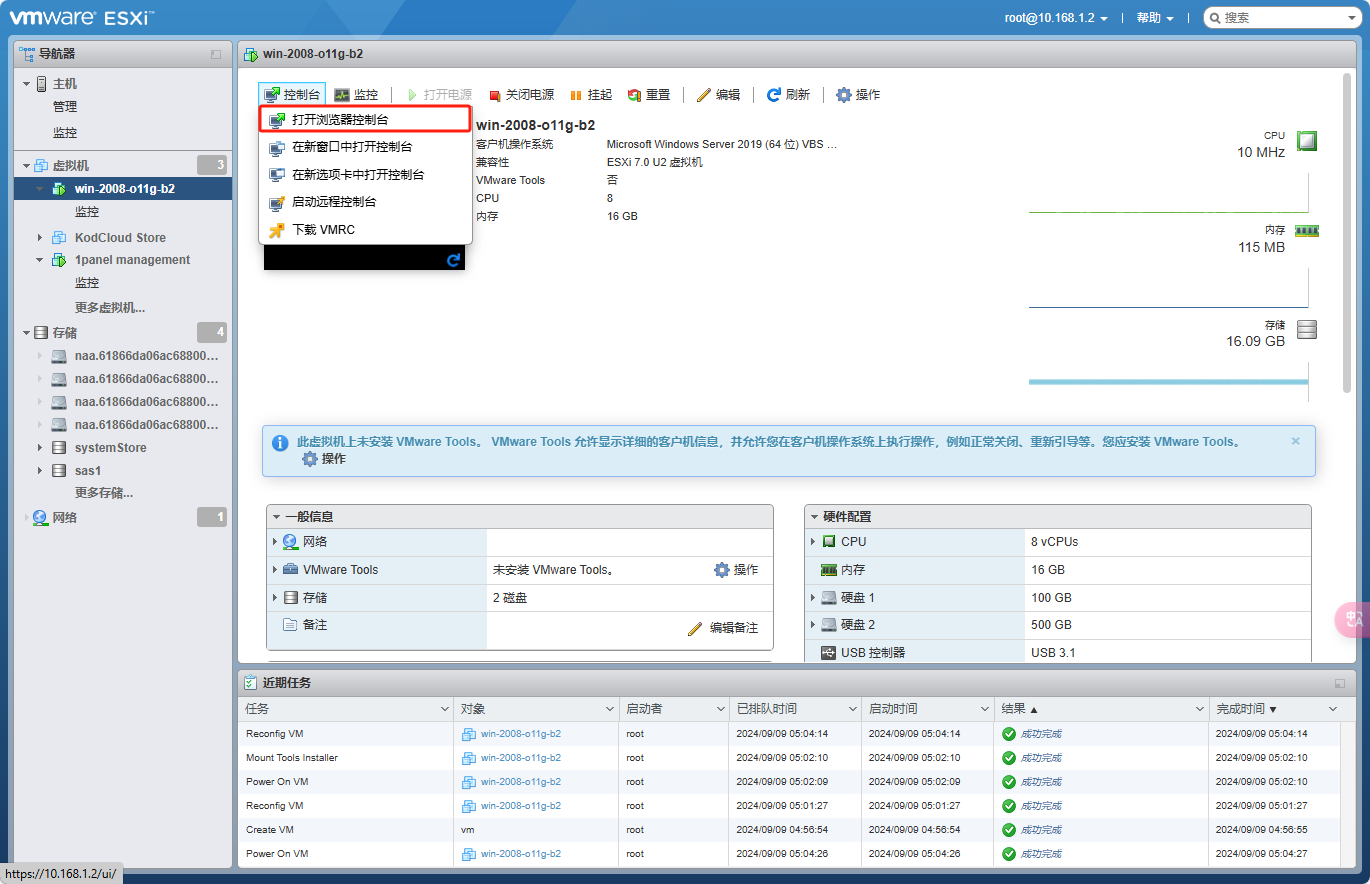Open the 对象 column header dropdown
The width and height of the screenshot is (1370, 884).
[x=610, y=709]
